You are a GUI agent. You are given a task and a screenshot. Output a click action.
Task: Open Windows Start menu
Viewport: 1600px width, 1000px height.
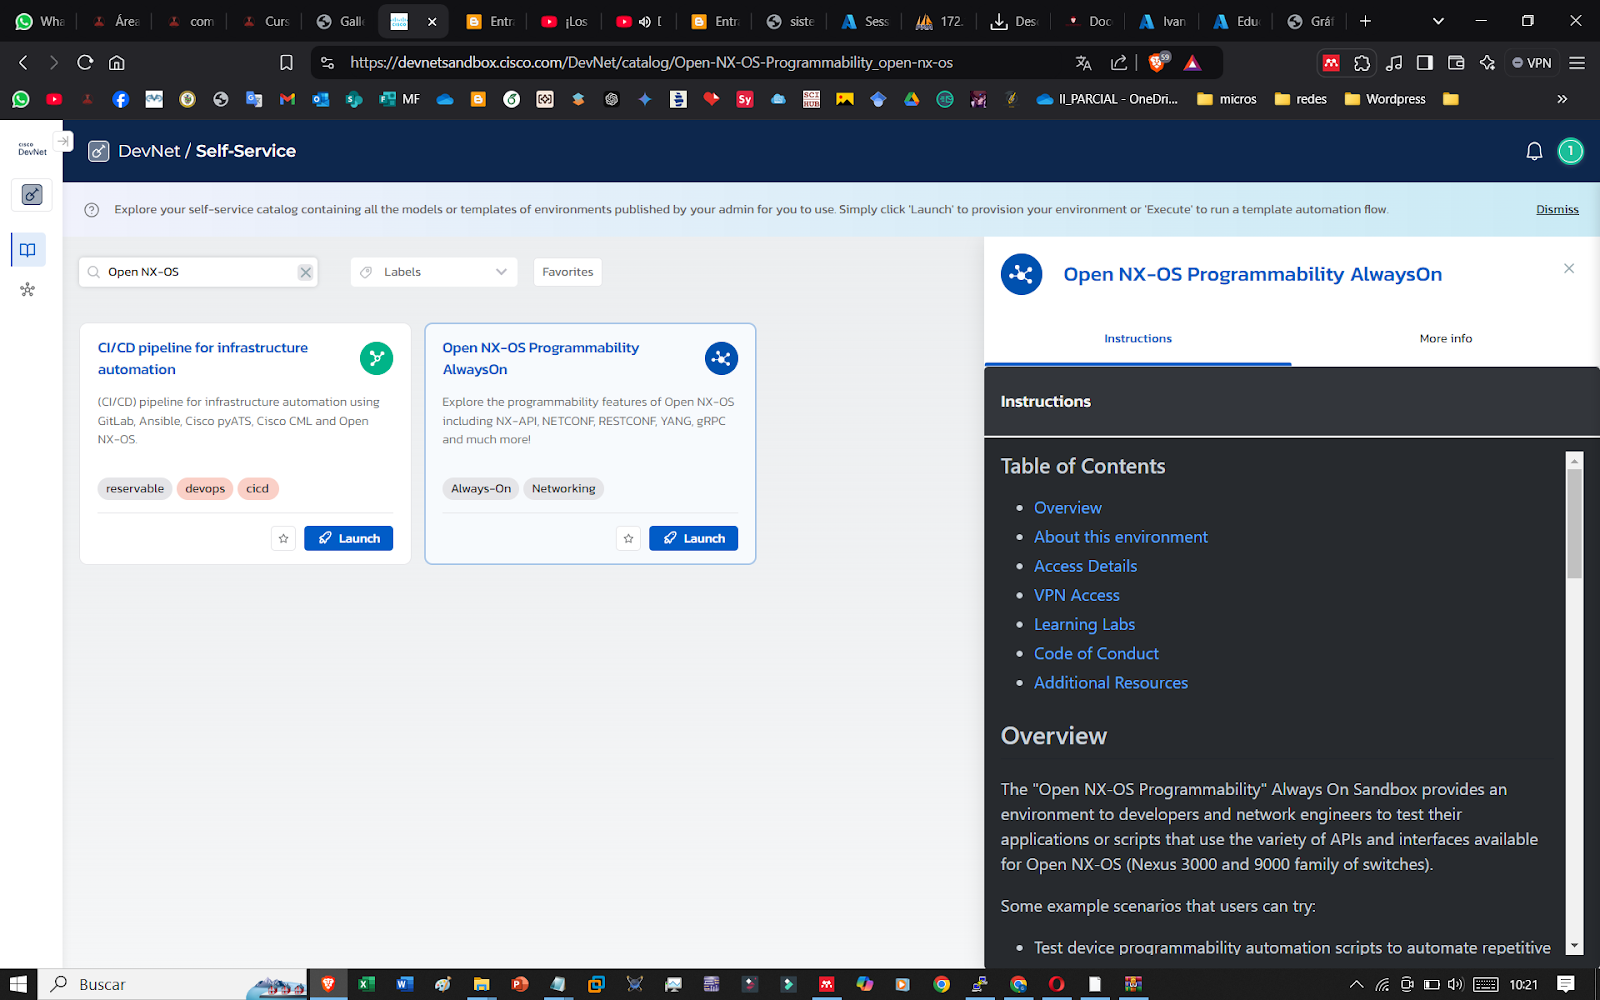tap(18, 984)
